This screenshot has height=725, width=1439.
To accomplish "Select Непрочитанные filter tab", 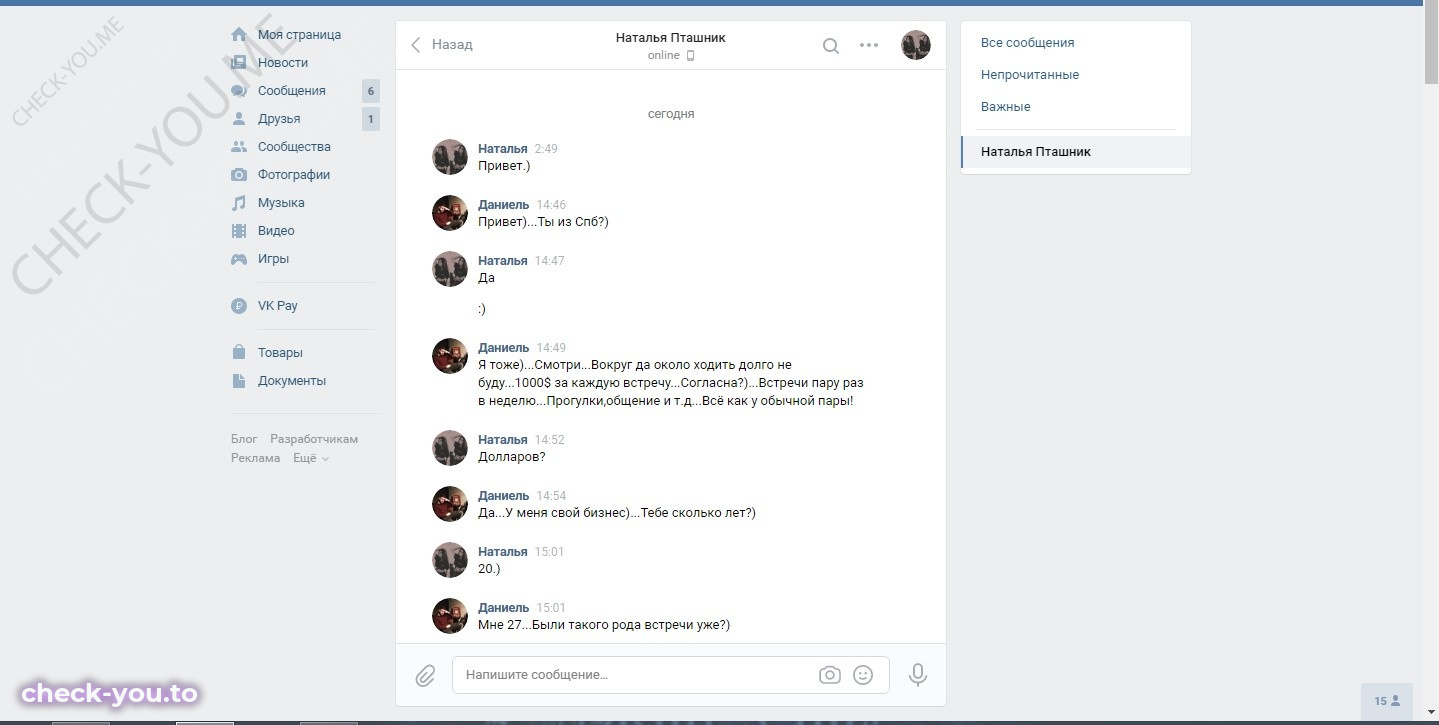I will [1076, 75].
